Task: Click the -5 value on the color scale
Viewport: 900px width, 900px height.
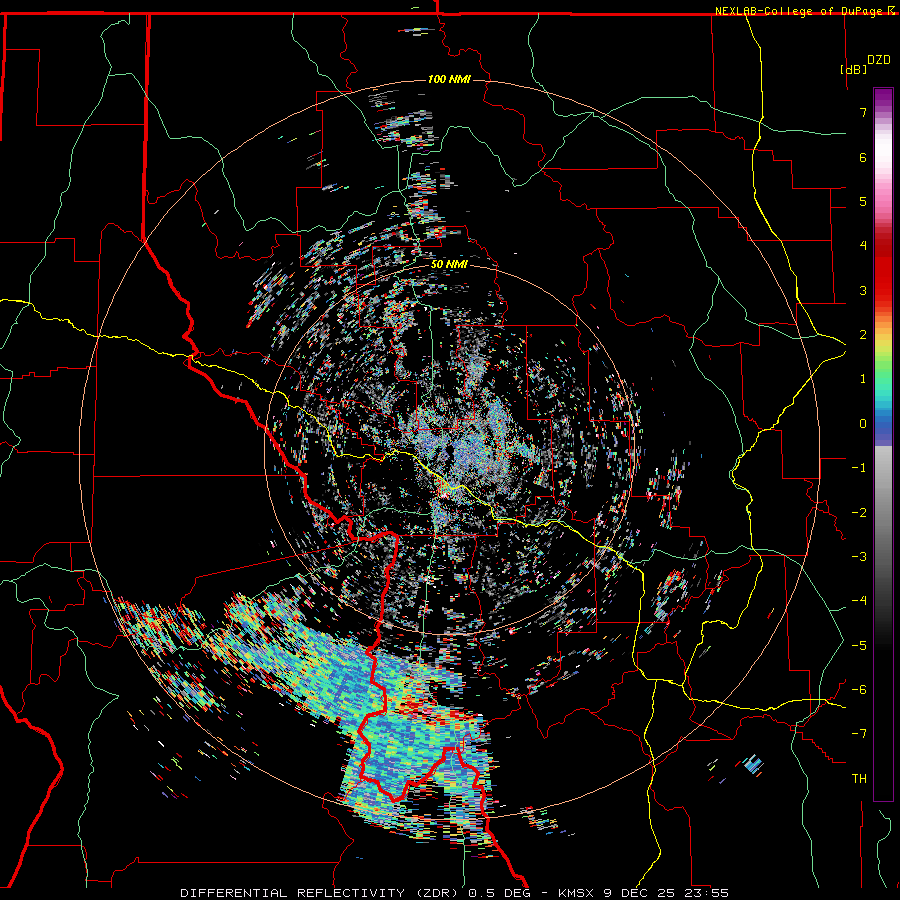Action: coord(859,646)
